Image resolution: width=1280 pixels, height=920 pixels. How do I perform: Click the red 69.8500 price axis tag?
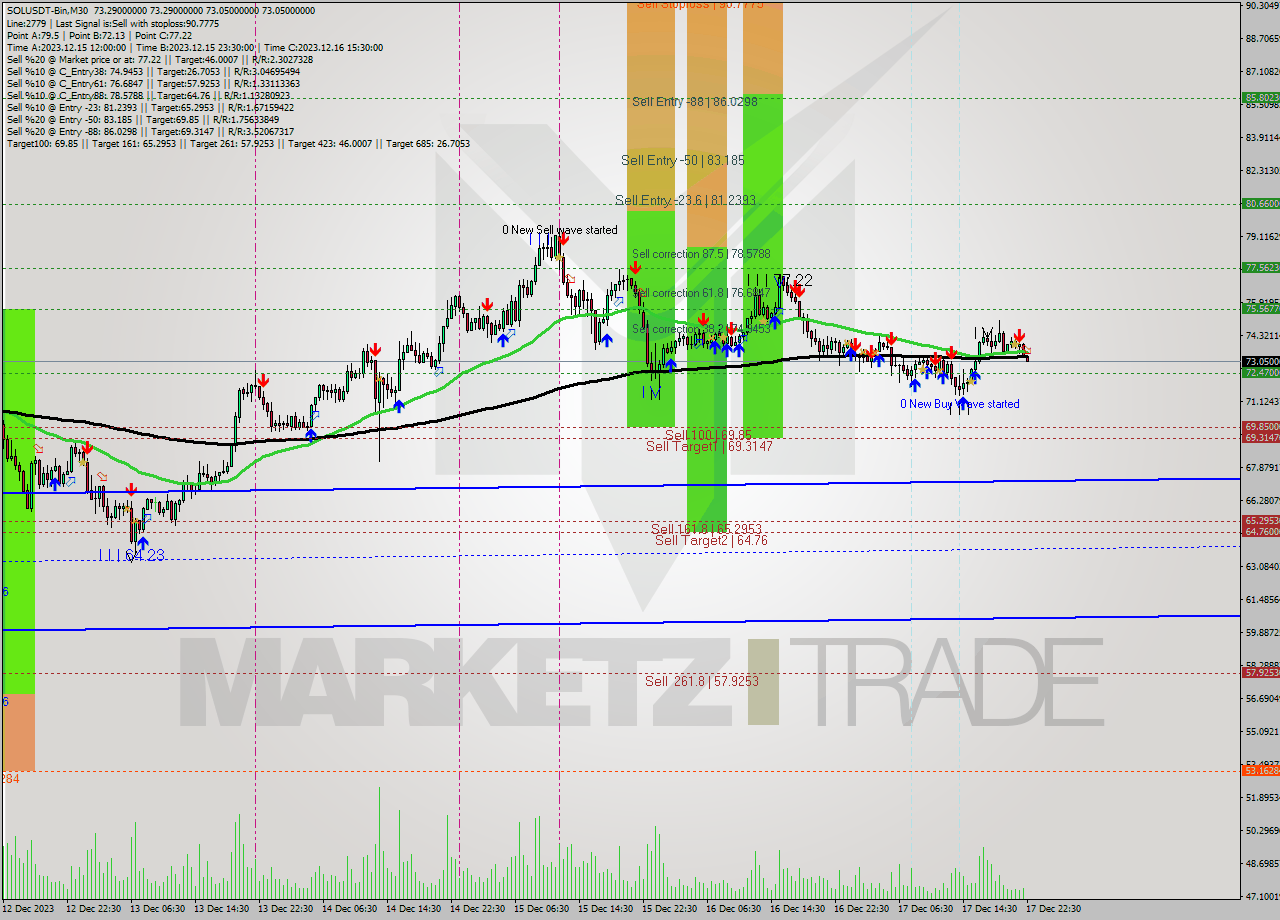[x=1261, y=427]
